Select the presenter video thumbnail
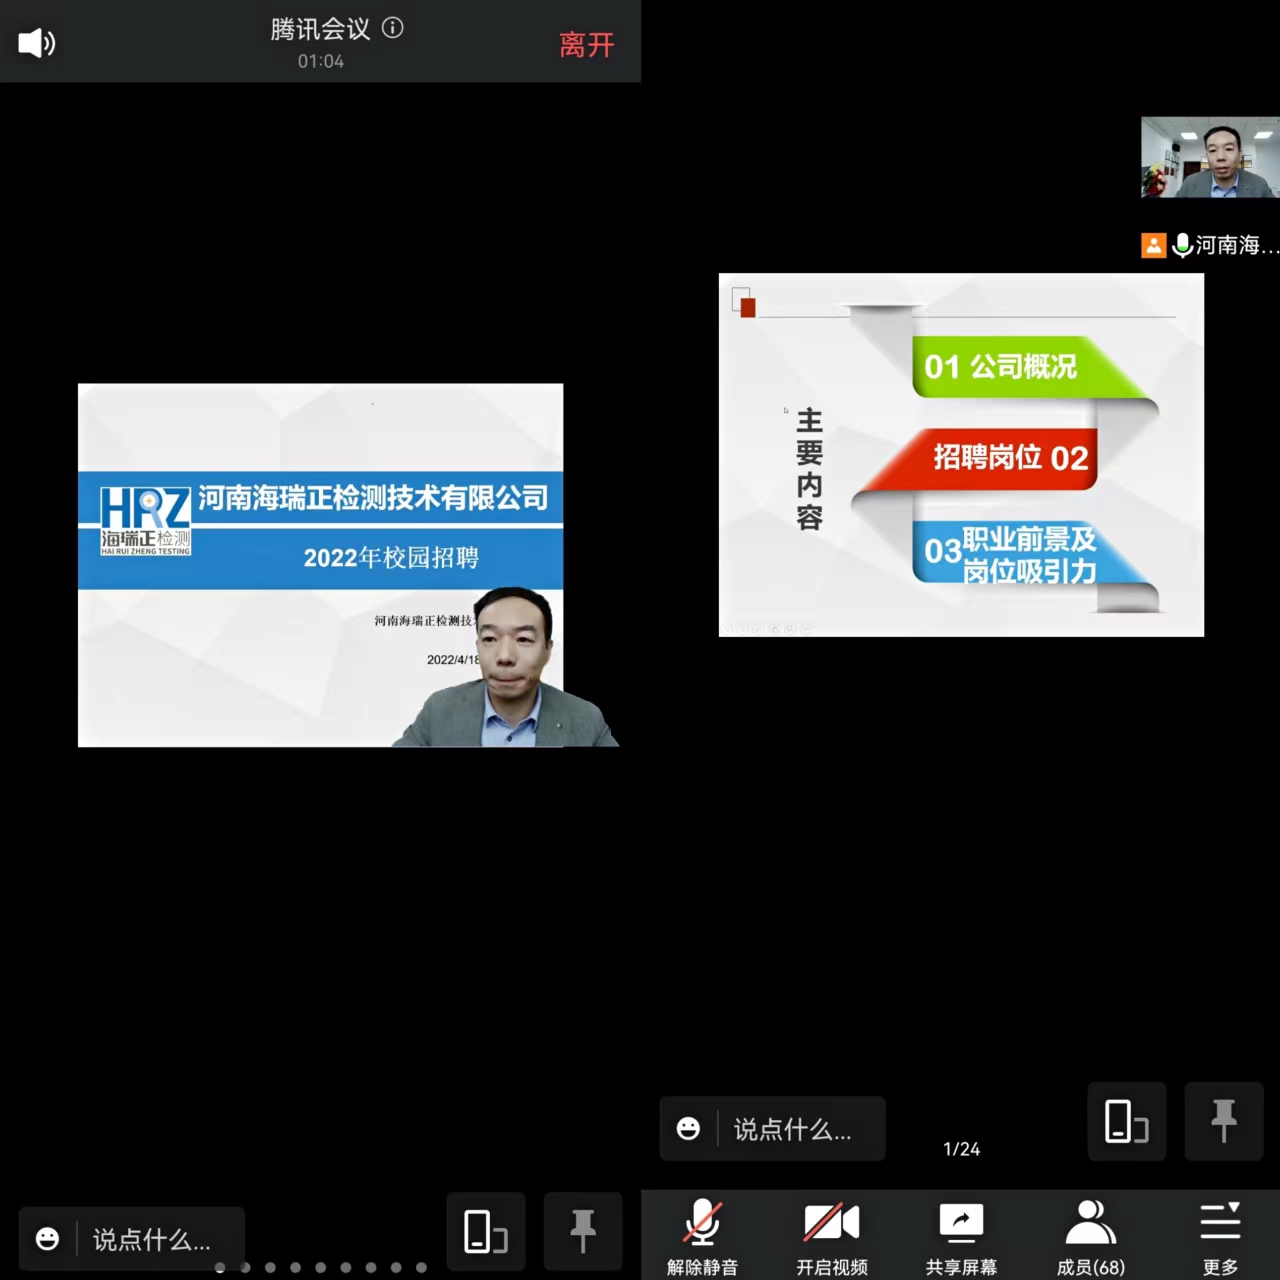This screenshot has height=1280, width=1280. click(1210, 157)
